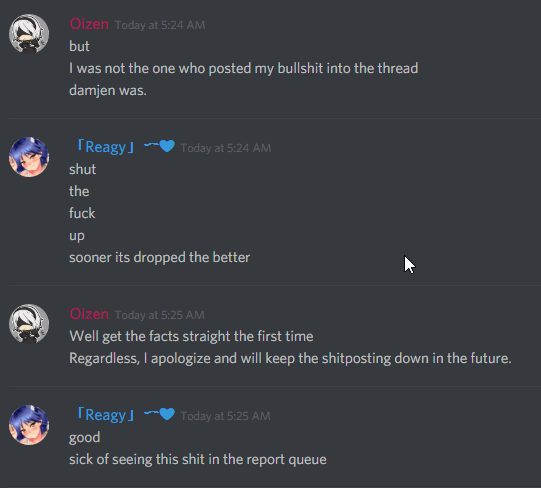Click Reagy's 'Today at 5:24 AM' timestamp

pyautogui.click(x=226, y=148)
